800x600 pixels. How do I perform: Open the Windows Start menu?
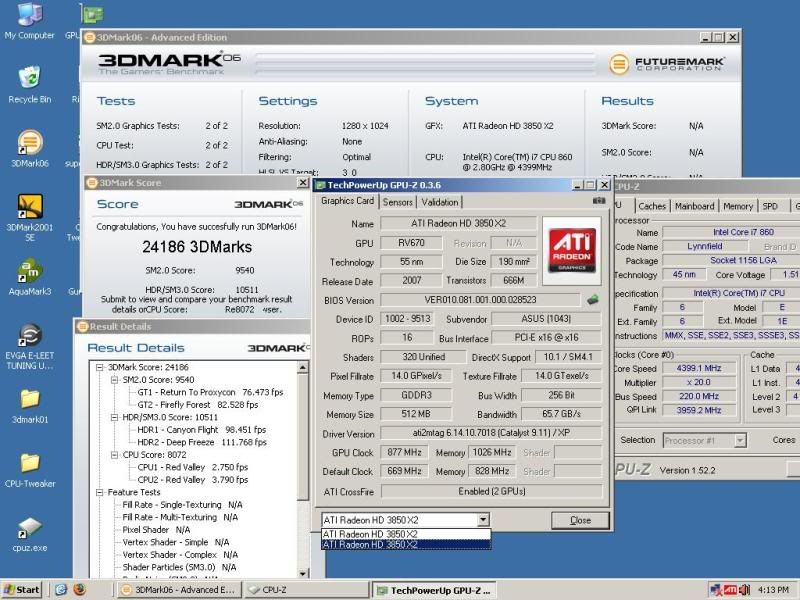tap(21, 590)
